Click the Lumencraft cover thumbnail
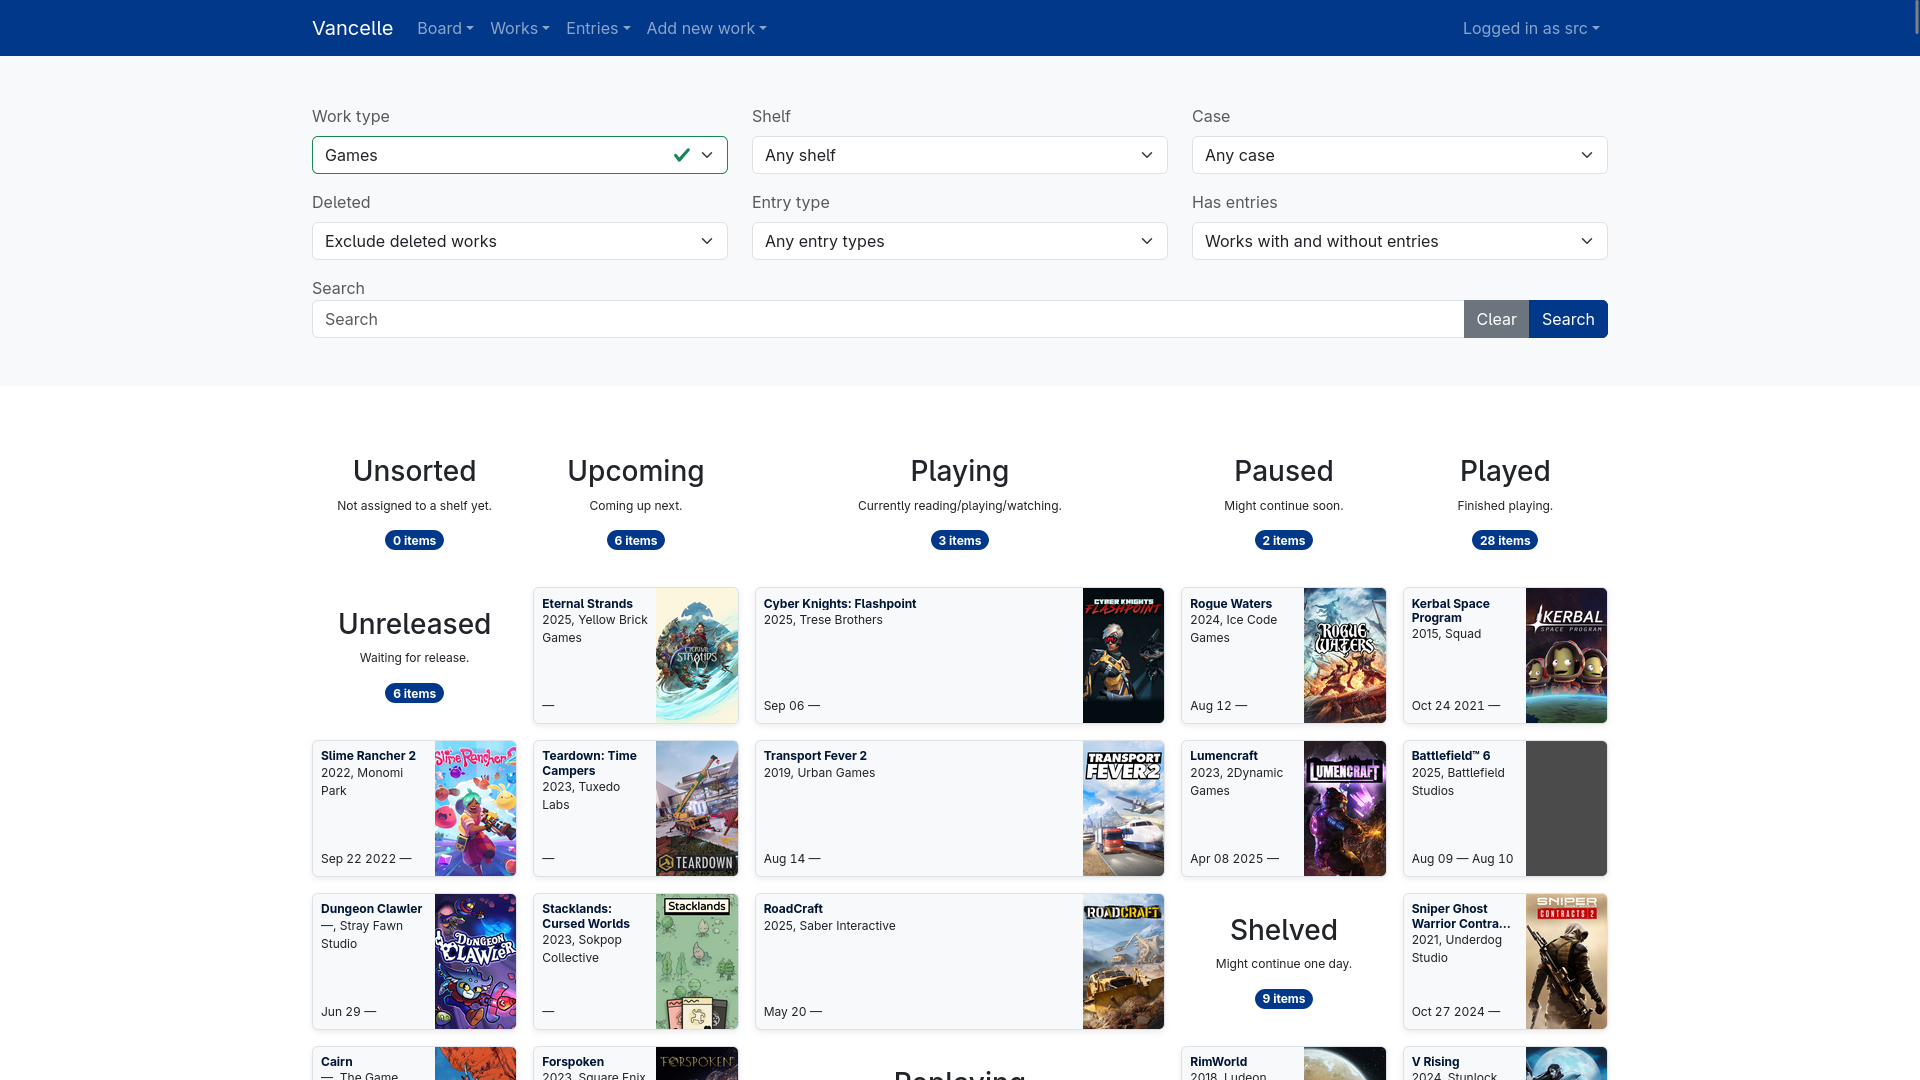Screen dimensions: 1920x1080 (x=1344, y=808)
